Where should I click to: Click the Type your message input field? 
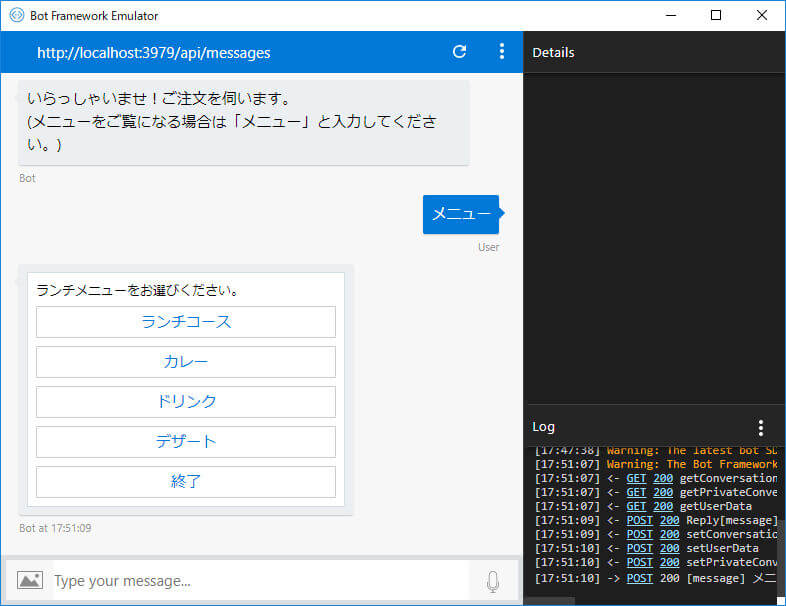coord(261,581)
